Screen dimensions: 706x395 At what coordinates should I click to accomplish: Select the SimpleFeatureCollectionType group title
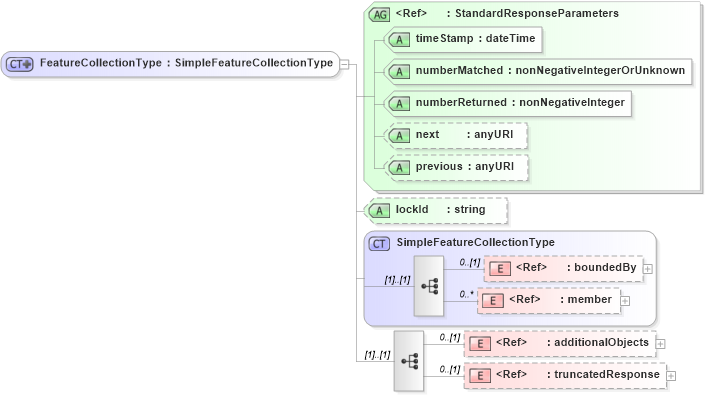pos(475,243)
